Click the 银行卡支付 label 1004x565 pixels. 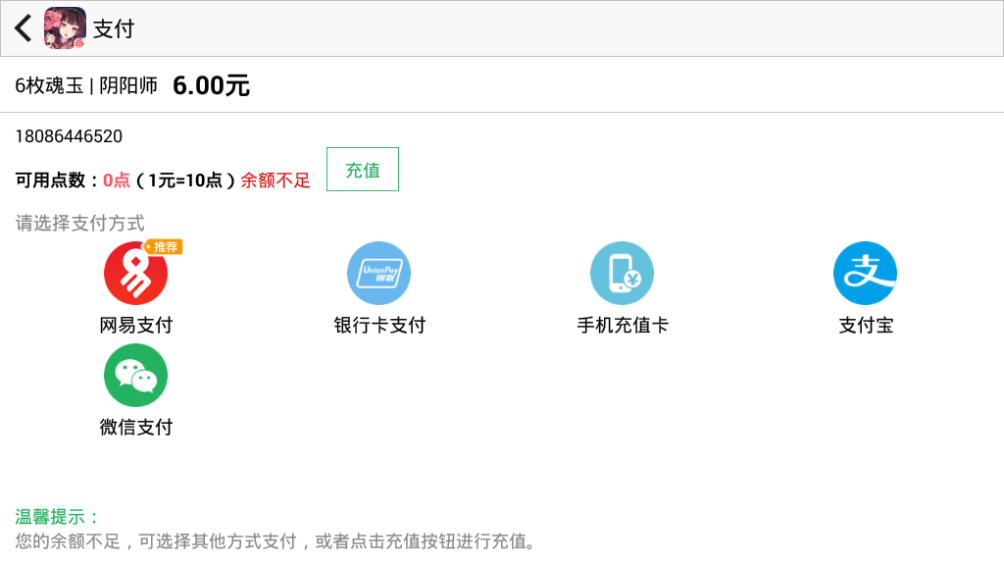pos(379,325)
